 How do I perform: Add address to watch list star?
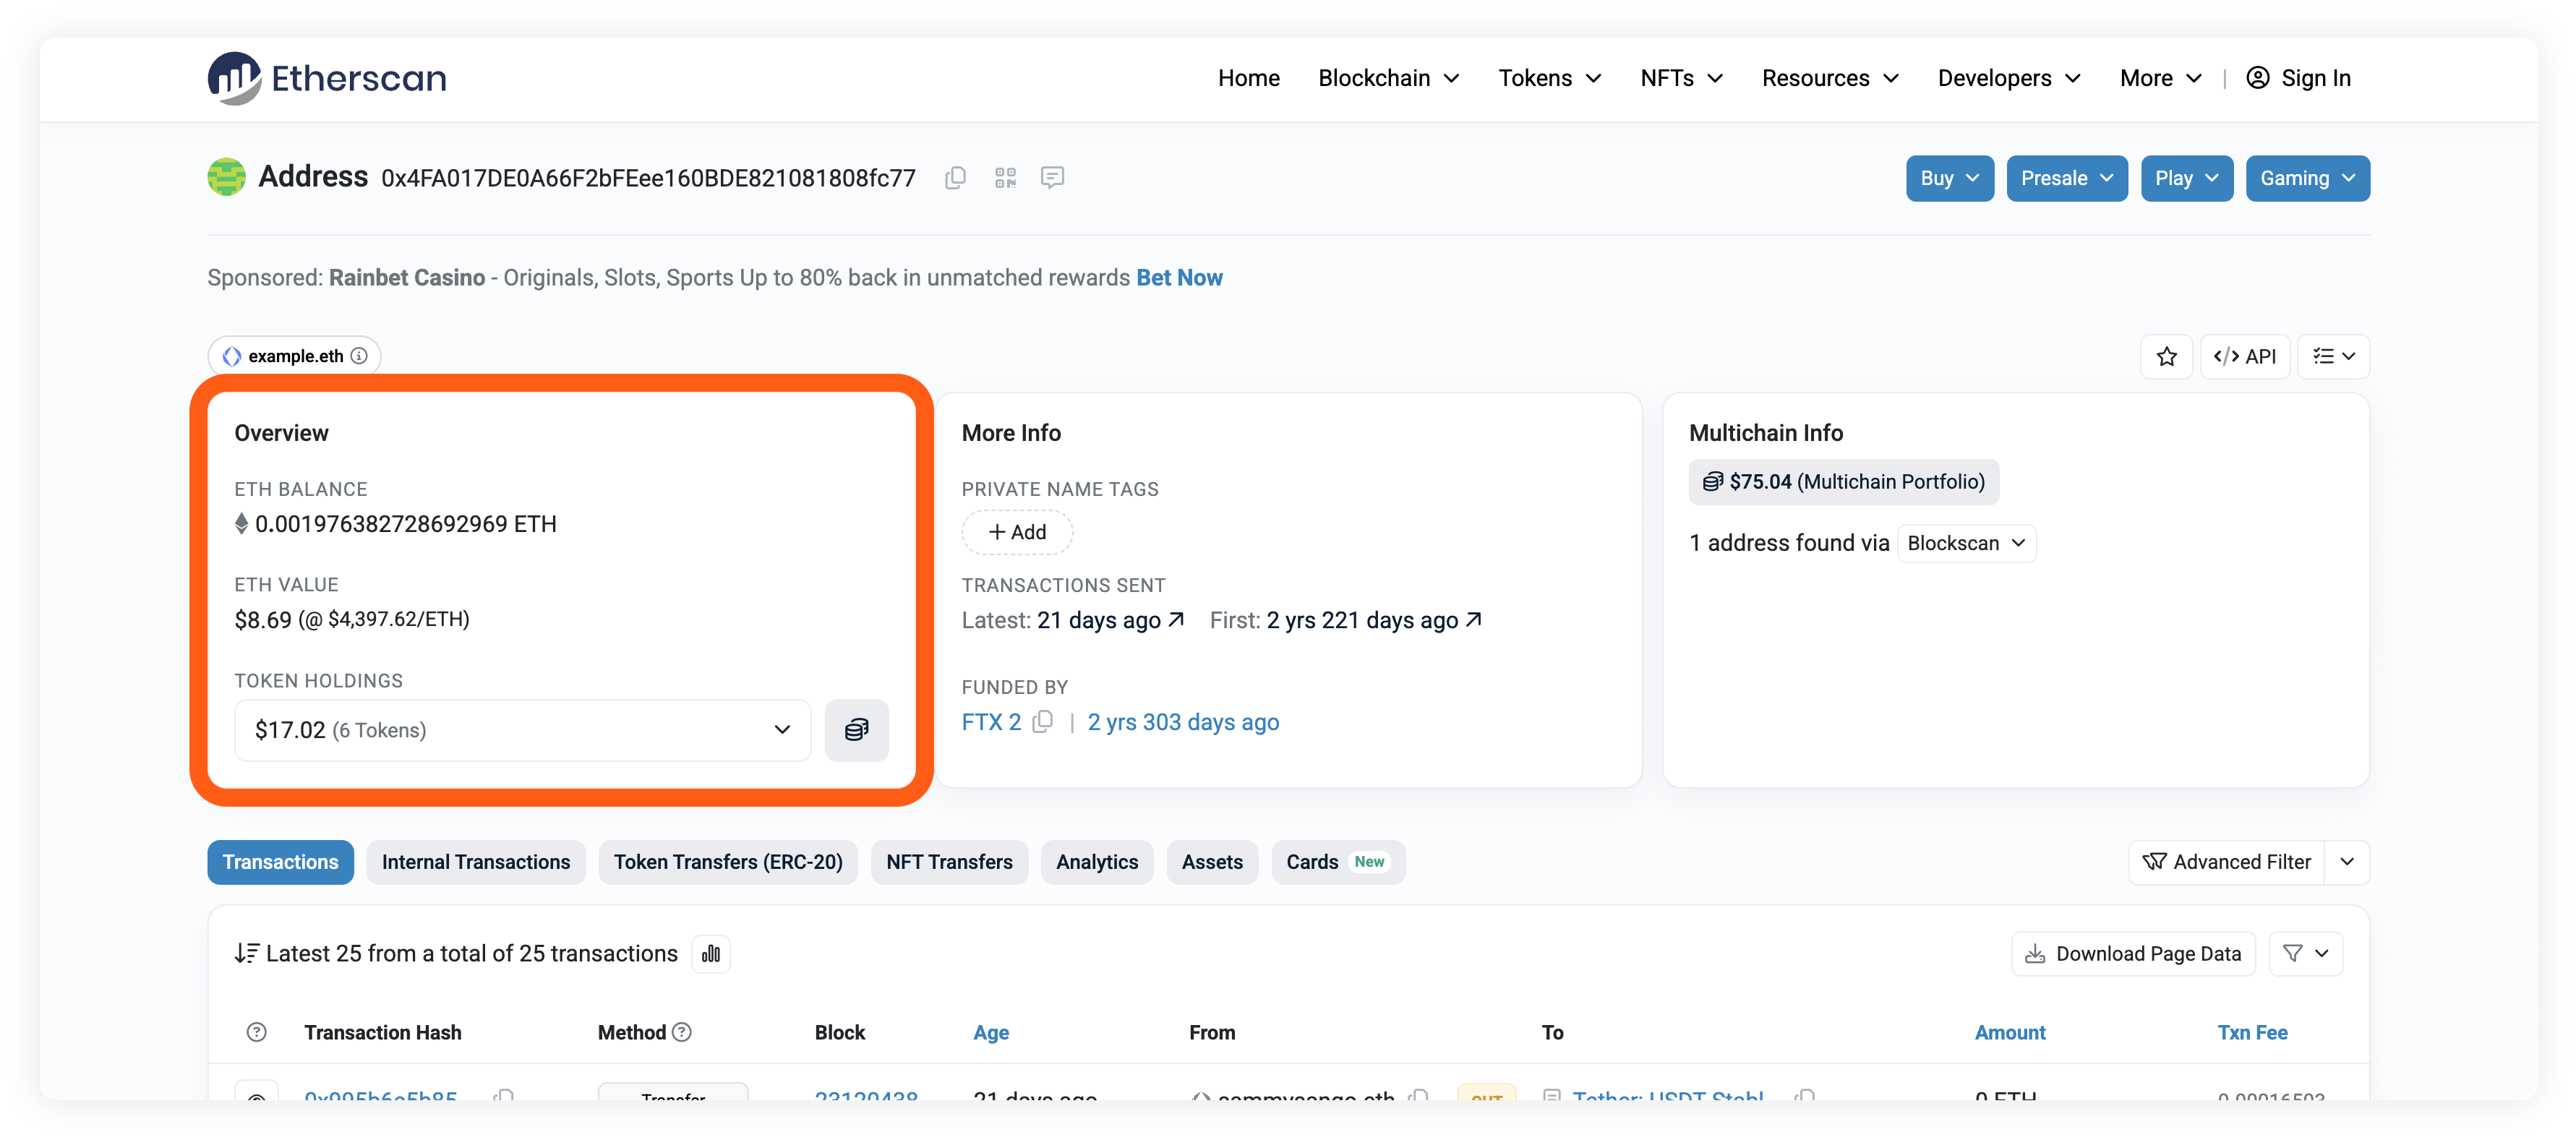[x=2166, y=357]
